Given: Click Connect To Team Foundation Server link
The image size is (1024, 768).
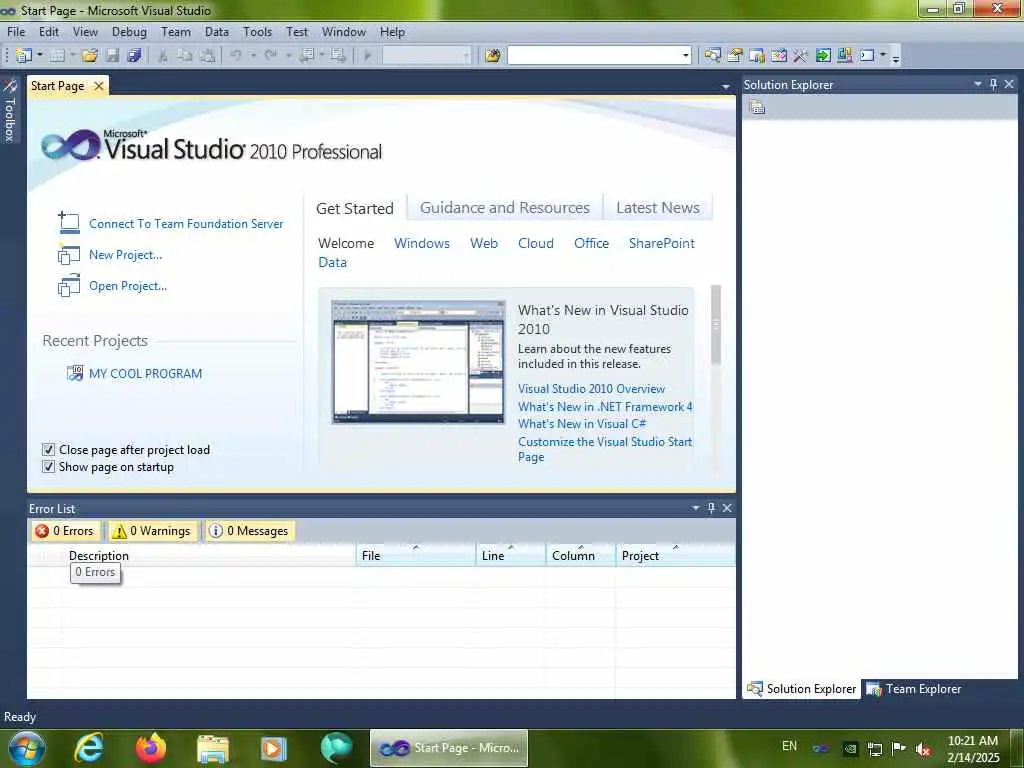Looking at the screenshot, I should pyautogui.click(x=186, y=223).
